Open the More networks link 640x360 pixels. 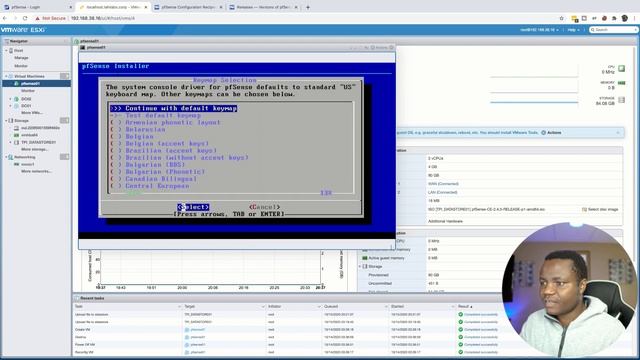tap(36, 171)
